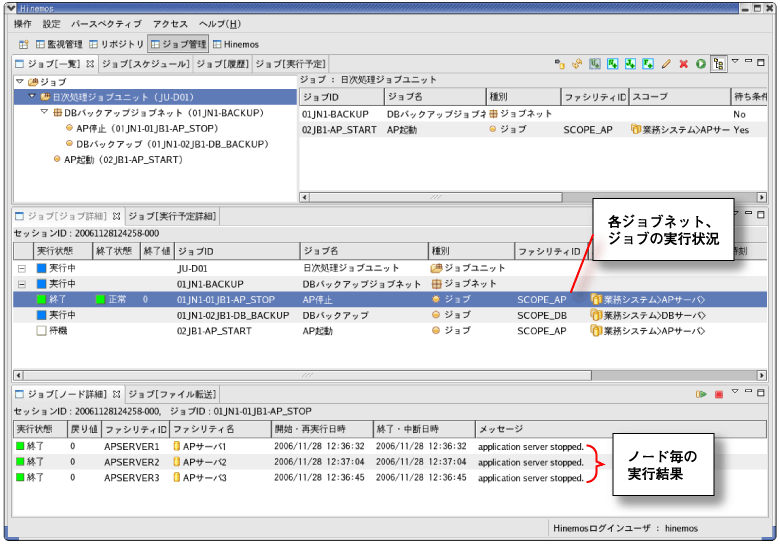Select the APSERVER2 row in node details
Viewport: 780px width, 545px height.
[131, 462]
